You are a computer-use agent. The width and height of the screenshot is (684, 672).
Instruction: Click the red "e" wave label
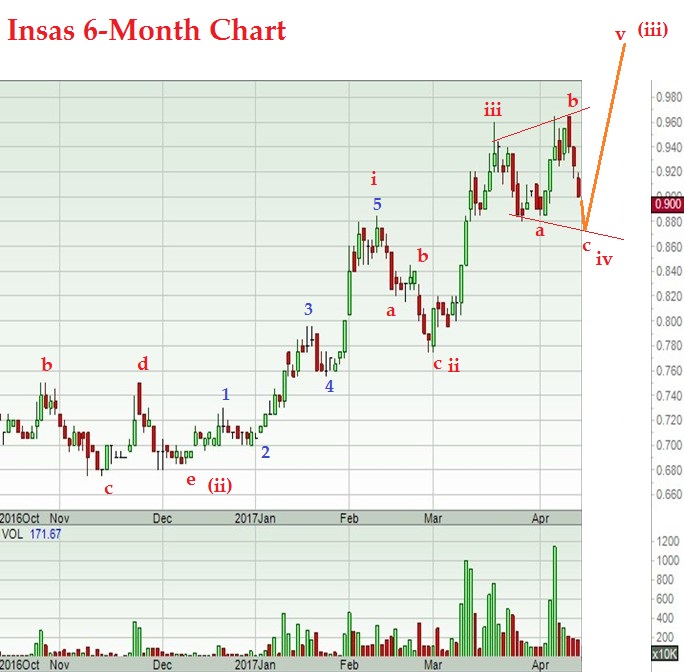click(191, 480)
